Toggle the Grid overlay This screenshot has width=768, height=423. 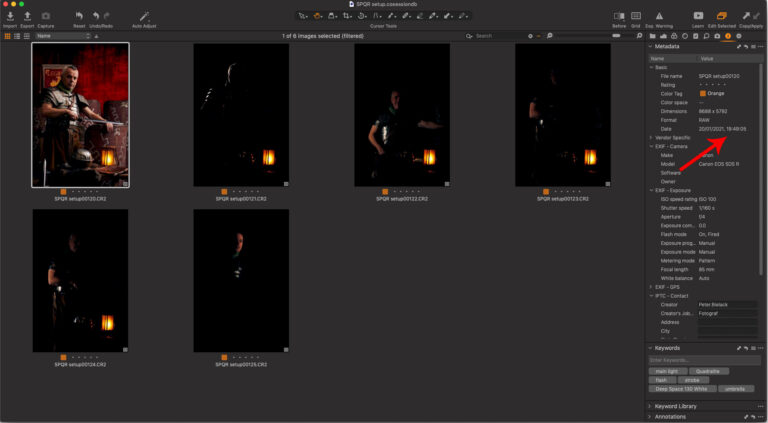[x=636, y=16]
